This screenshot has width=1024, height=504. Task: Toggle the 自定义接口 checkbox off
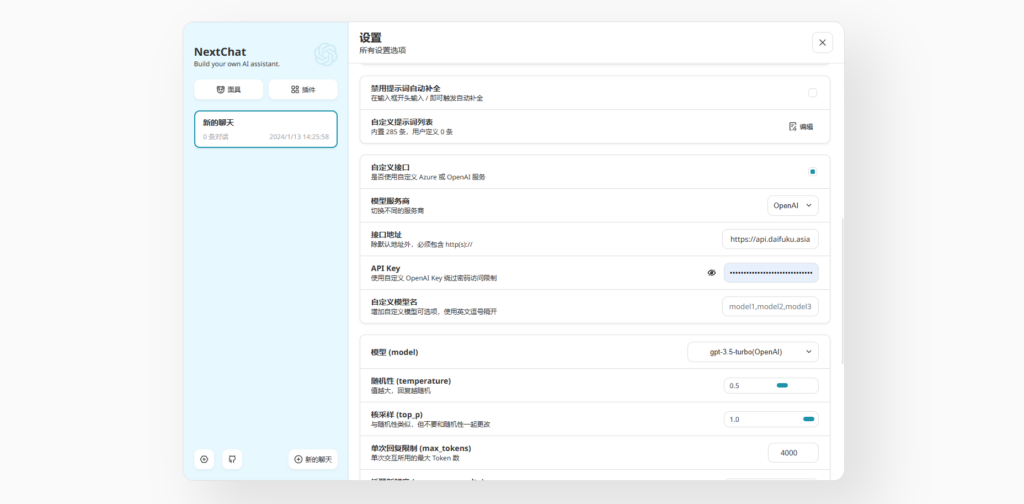(812, 172)
